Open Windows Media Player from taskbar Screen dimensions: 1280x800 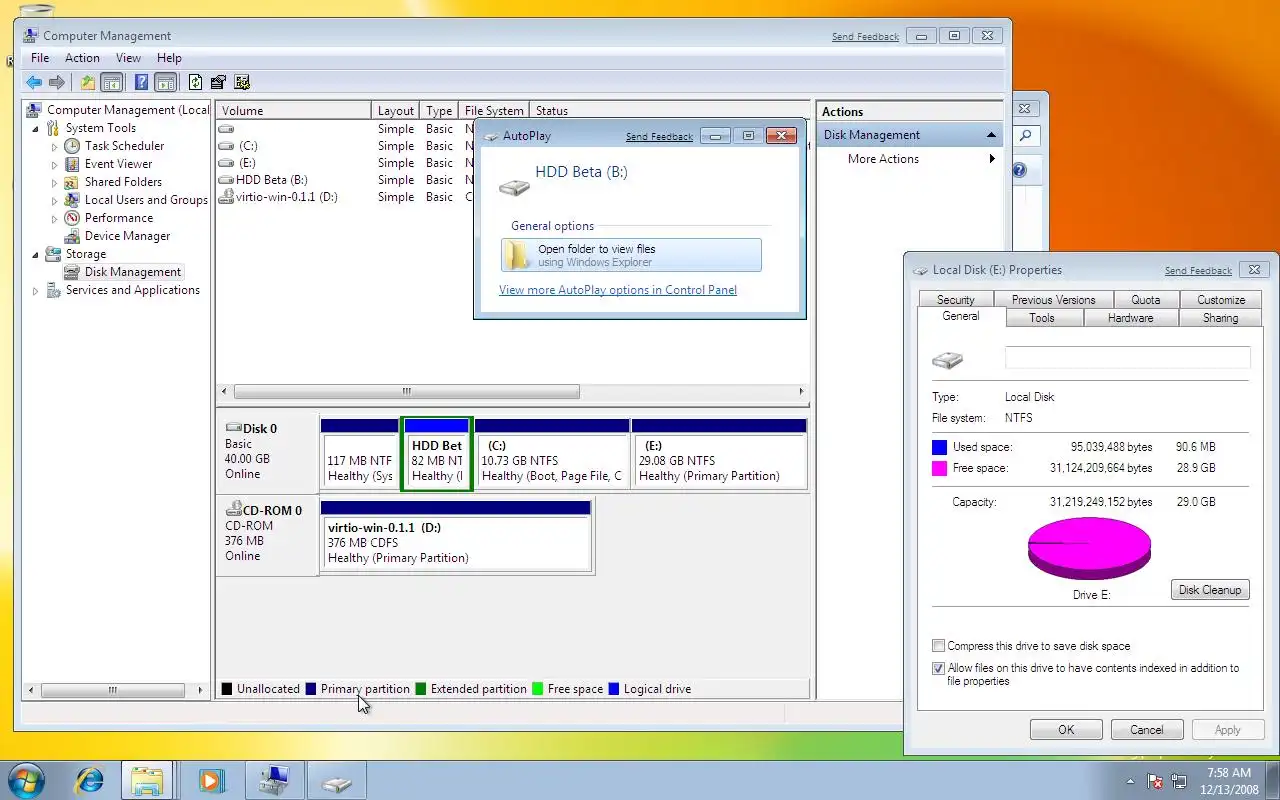(x=211, y=779)
